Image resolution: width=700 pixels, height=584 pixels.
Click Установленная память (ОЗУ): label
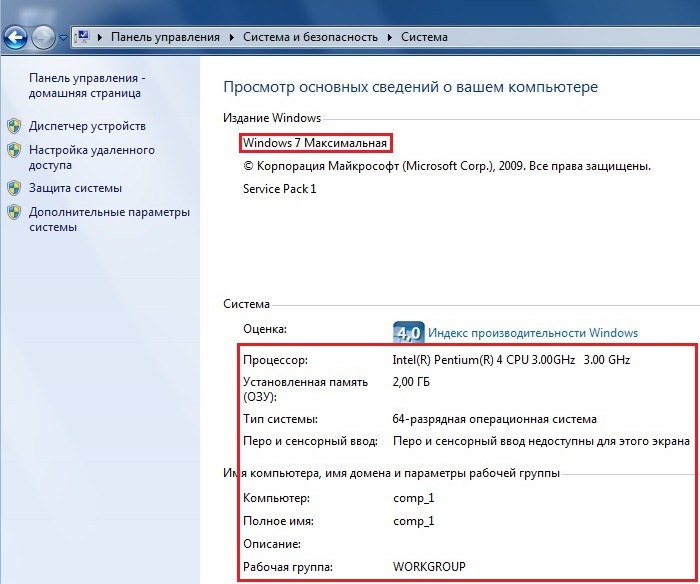(305, 389)
